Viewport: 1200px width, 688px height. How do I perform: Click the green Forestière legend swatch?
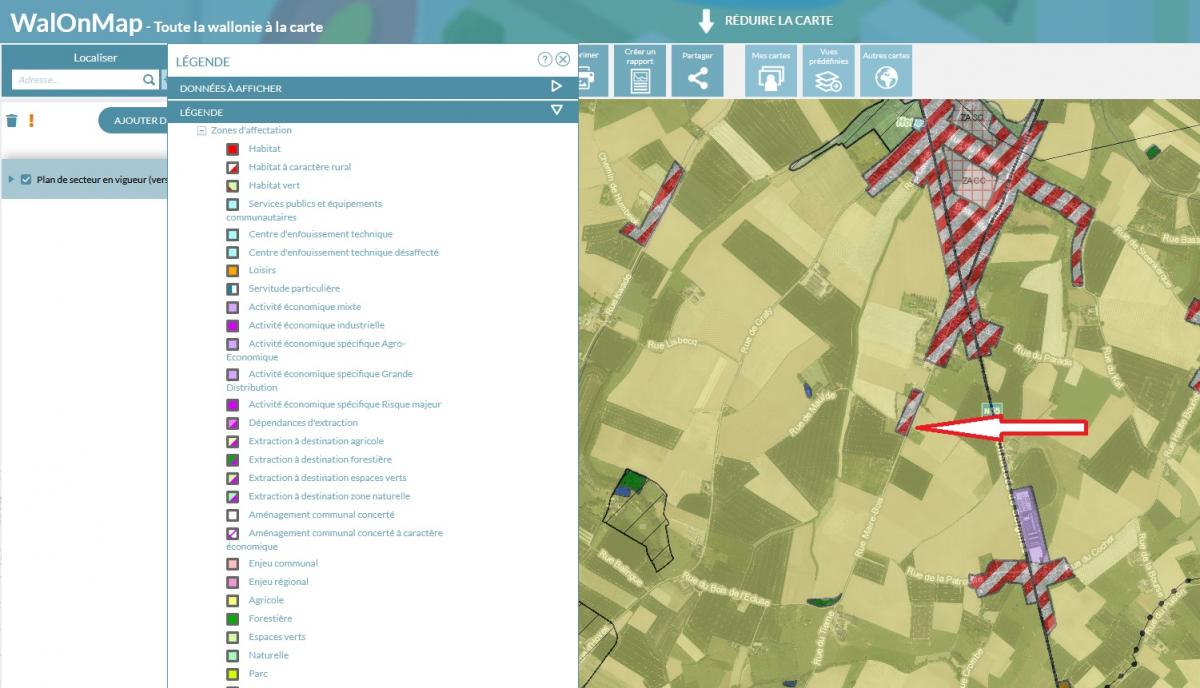click(232, 619)
